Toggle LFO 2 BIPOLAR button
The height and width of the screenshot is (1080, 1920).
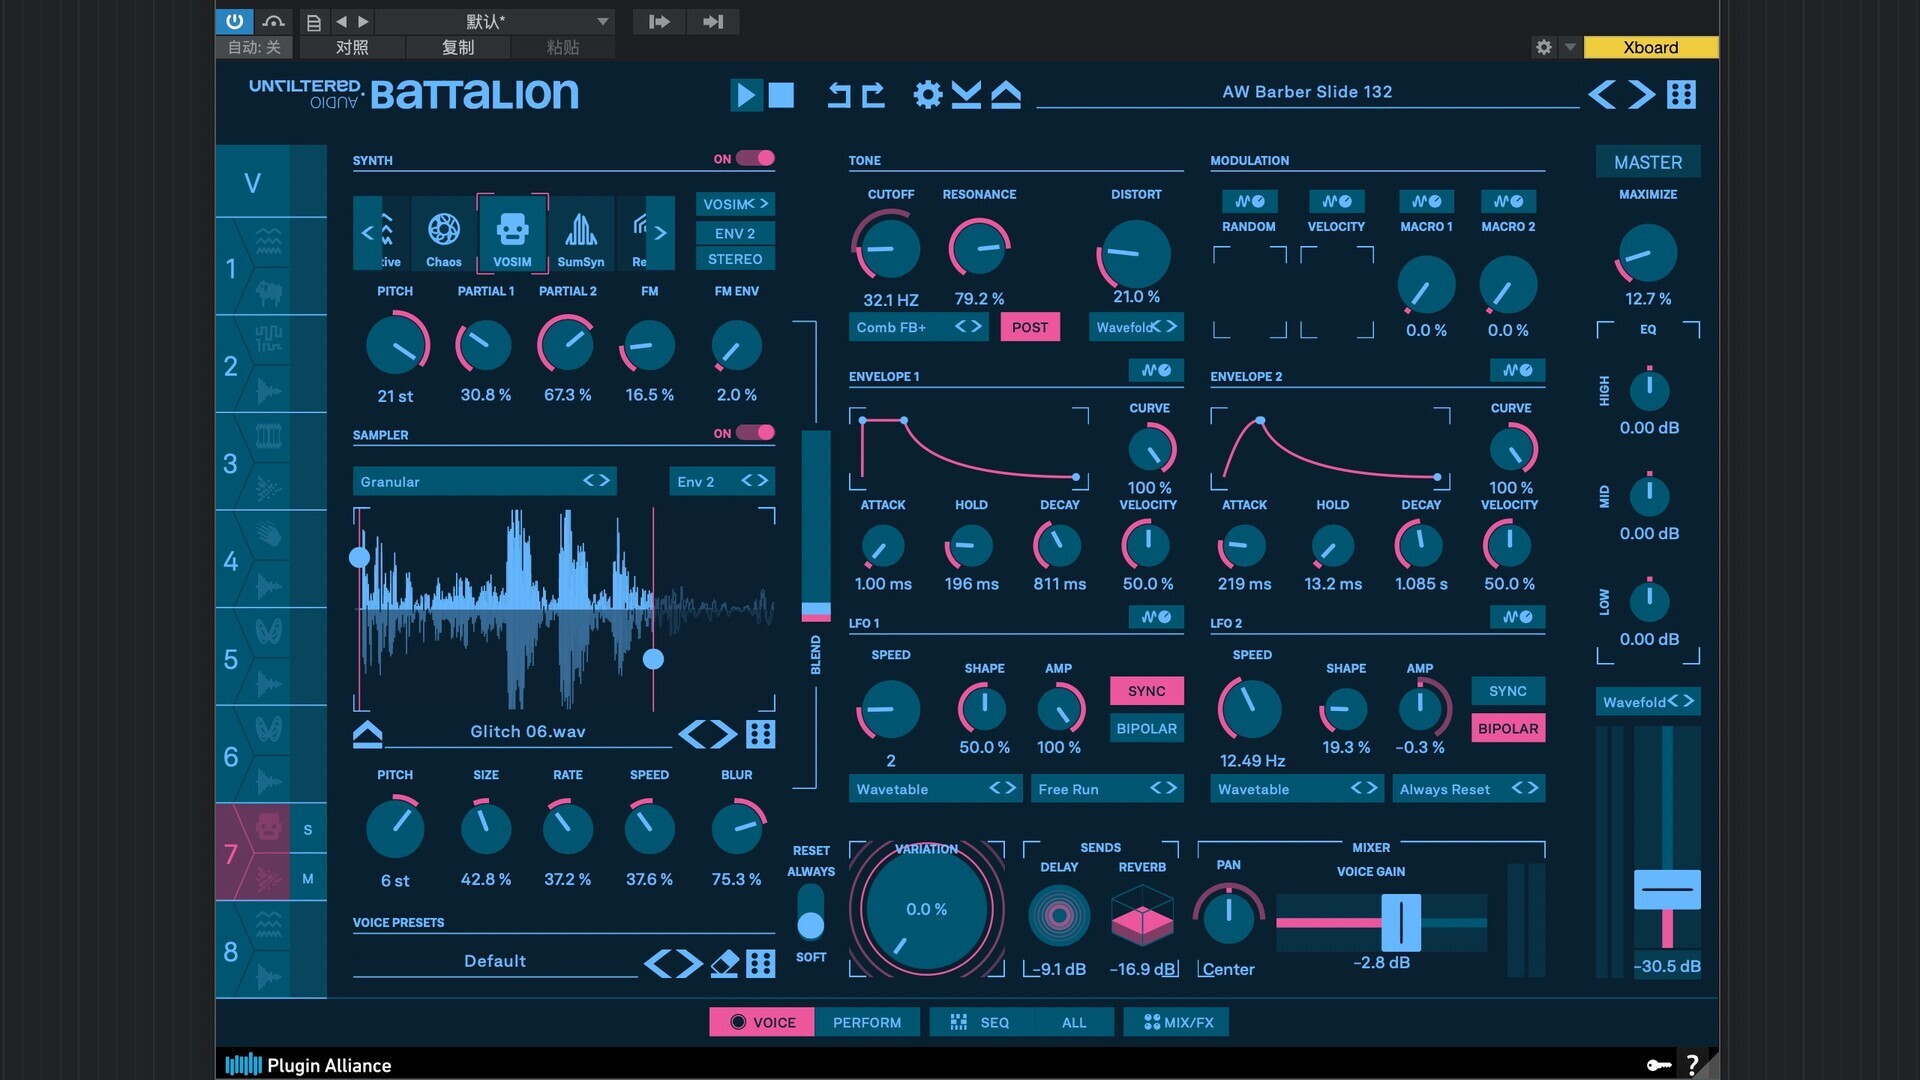point(1507,728)
